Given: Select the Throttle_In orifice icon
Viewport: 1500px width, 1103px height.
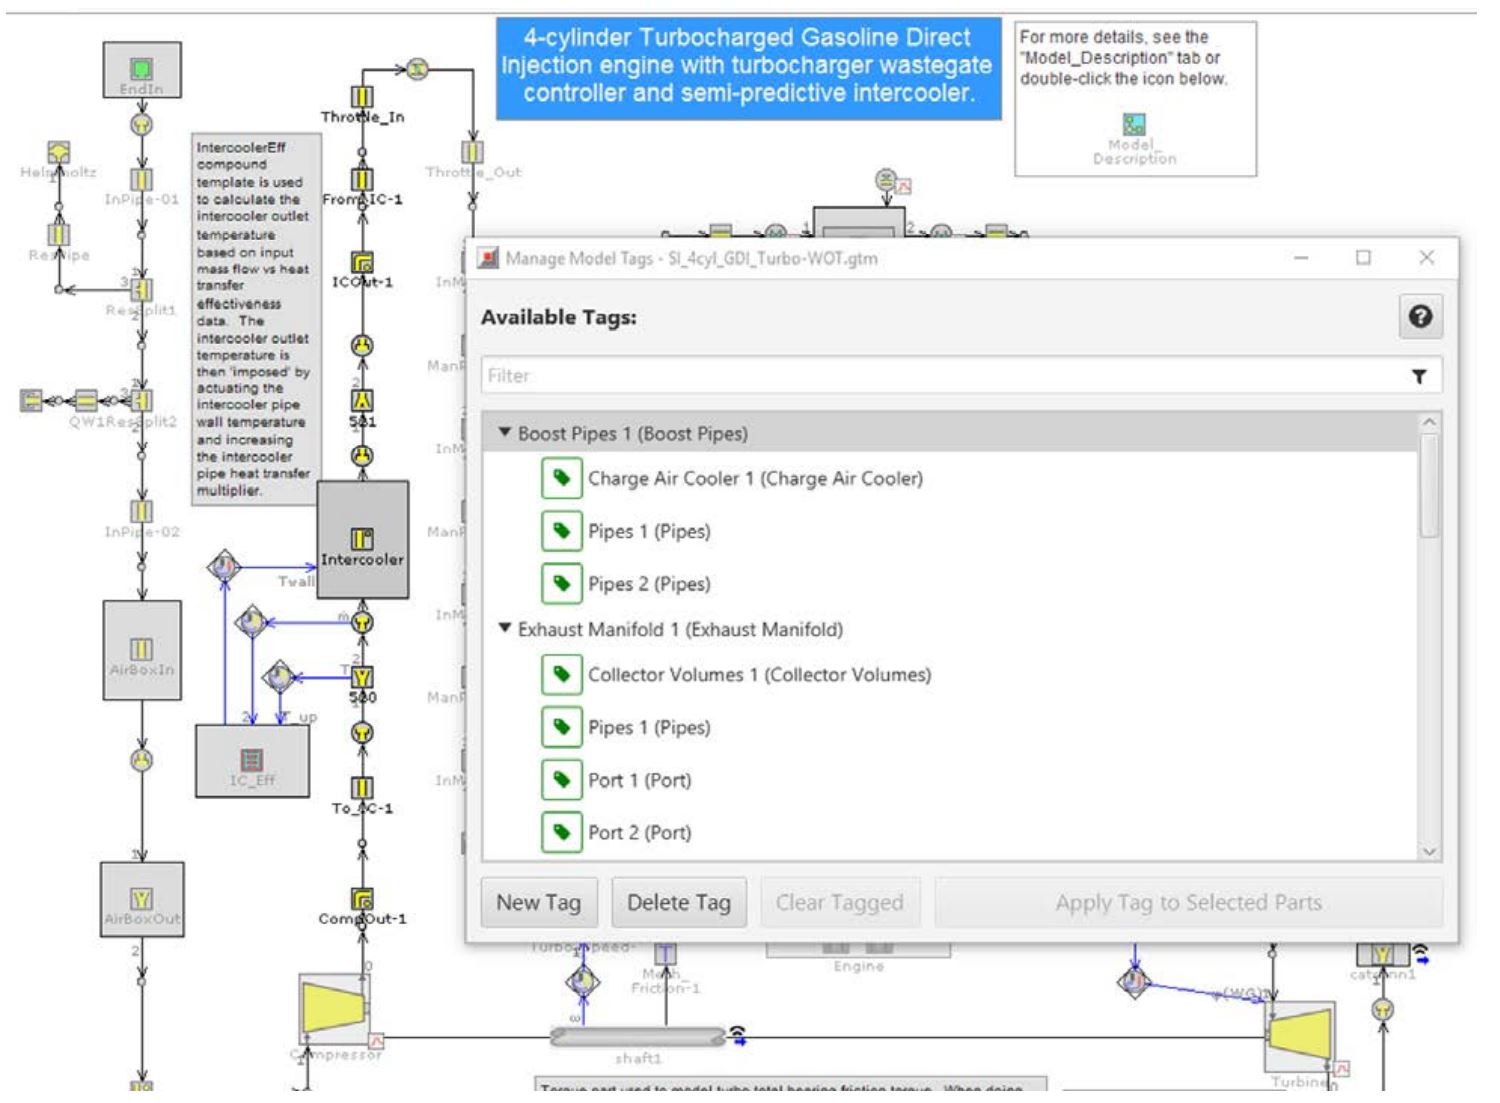Looking at the screenshot, I should [x=362, y=97].
